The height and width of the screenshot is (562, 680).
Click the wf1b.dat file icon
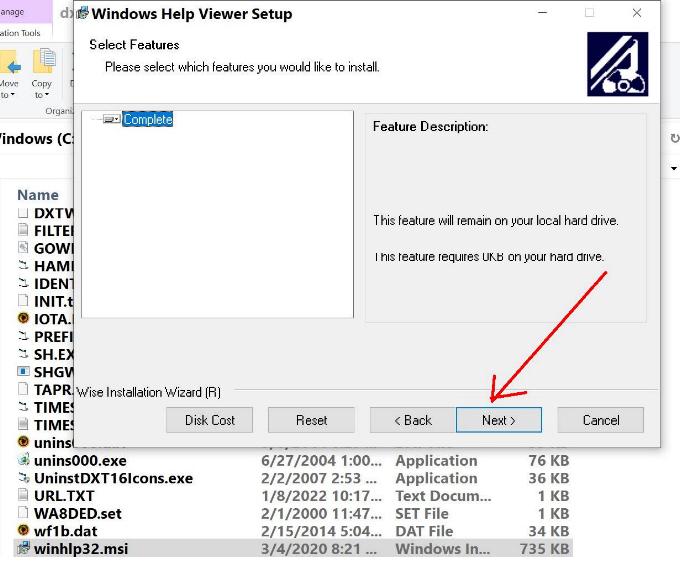(x=23, y=530)
